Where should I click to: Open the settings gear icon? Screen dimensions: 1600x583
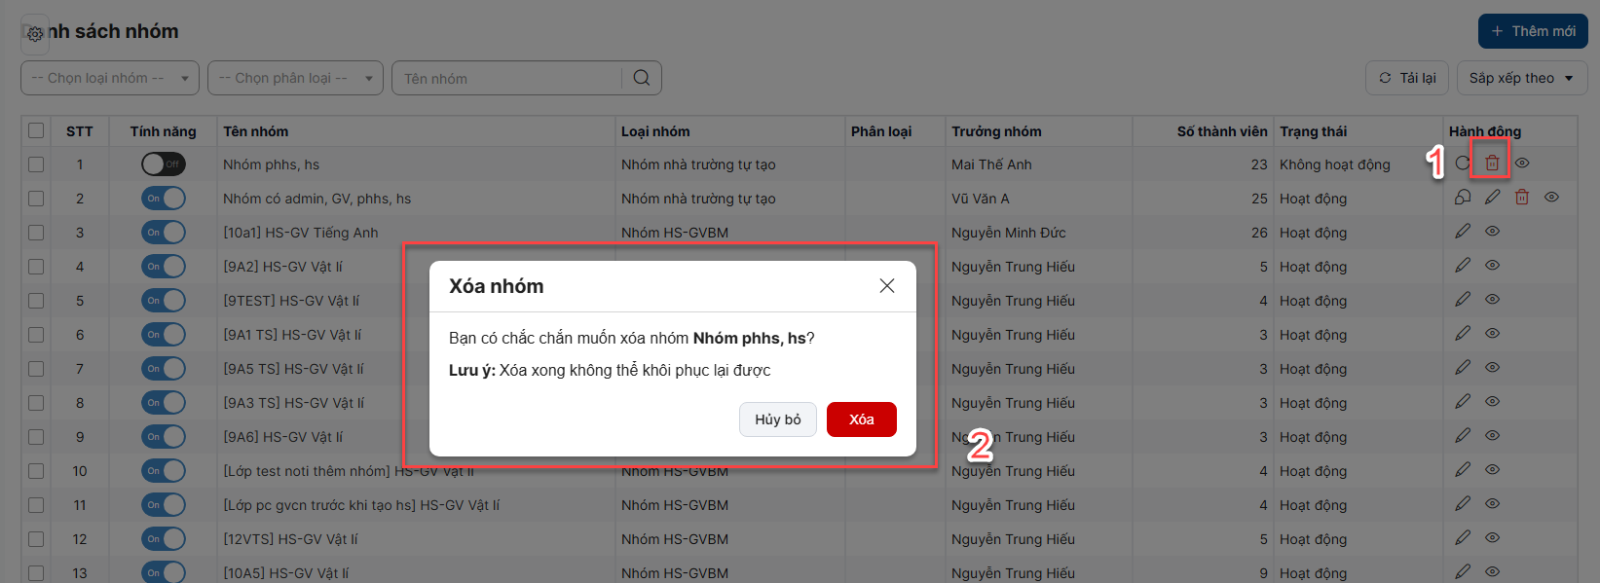35,34
